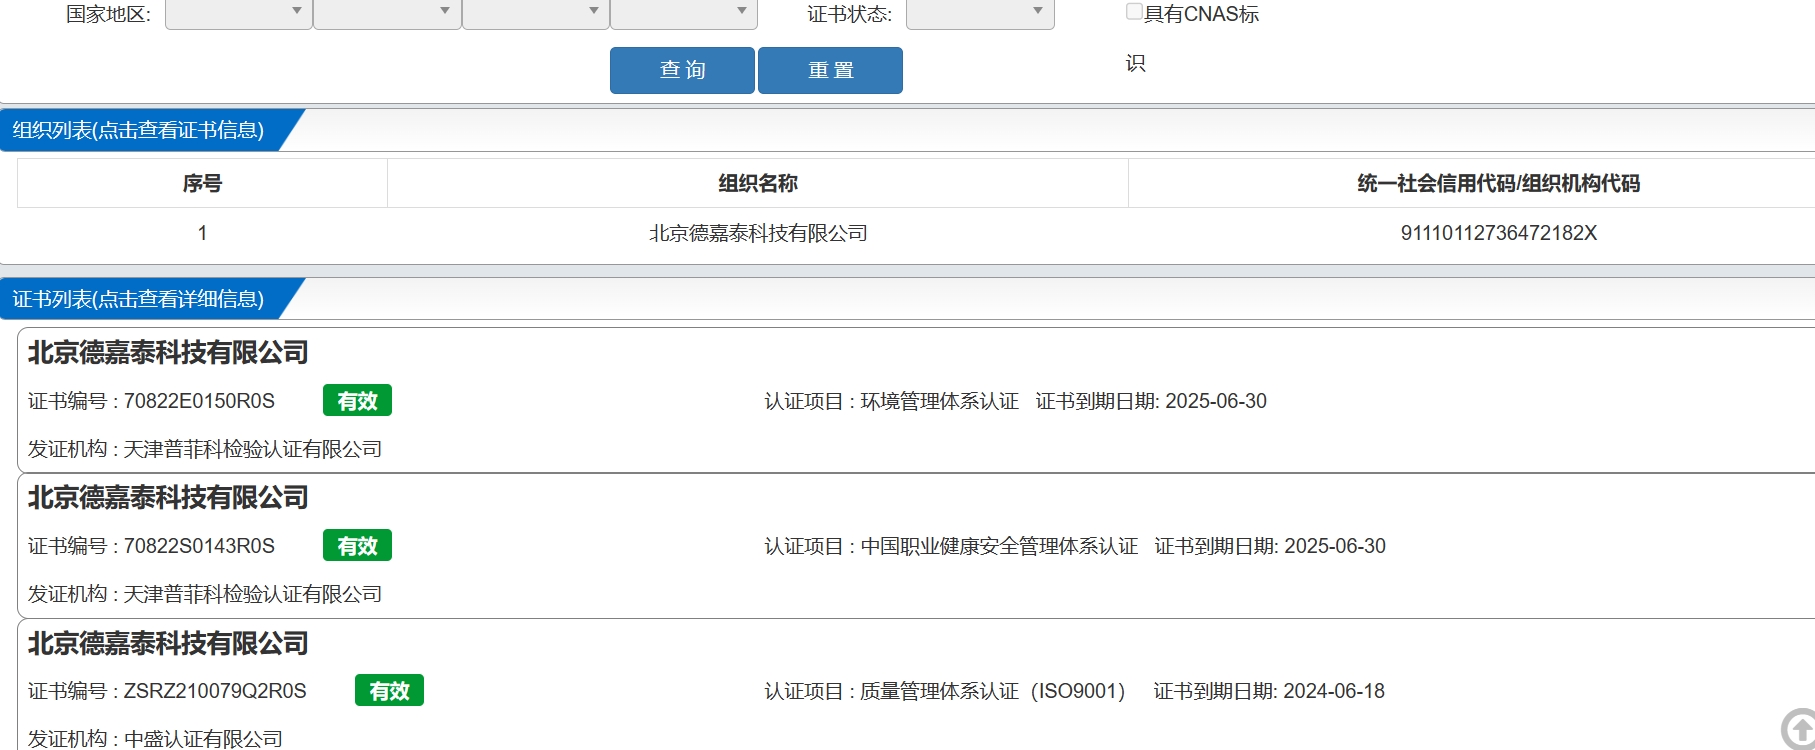
Task: Open the second 国家地区 dropdown
Action: tap(387, 13)
